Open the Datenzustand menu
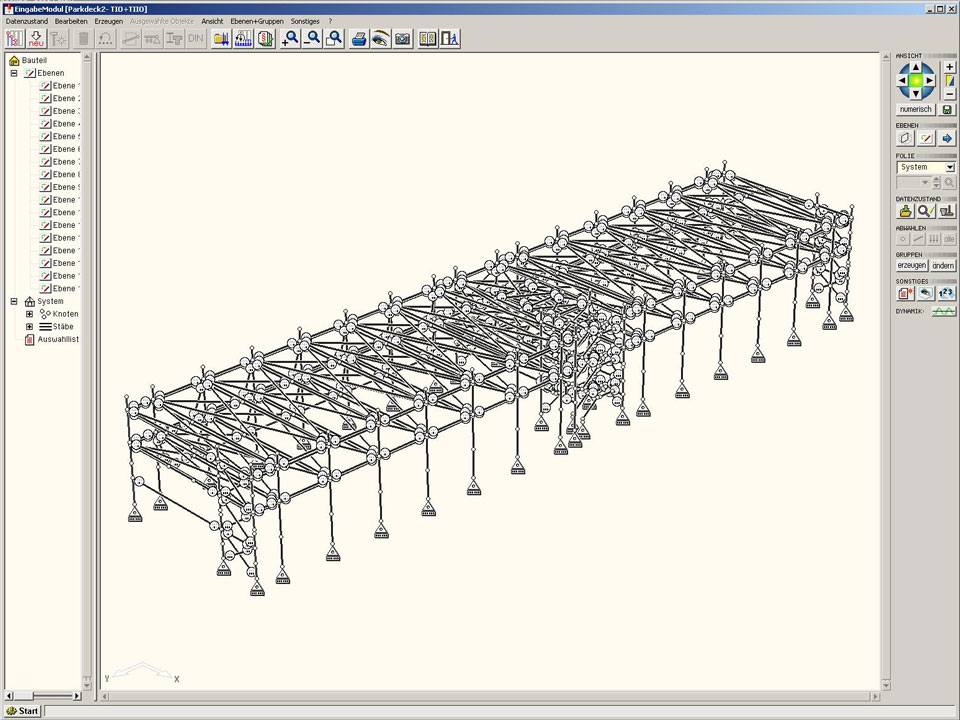 tap(27, 21)
